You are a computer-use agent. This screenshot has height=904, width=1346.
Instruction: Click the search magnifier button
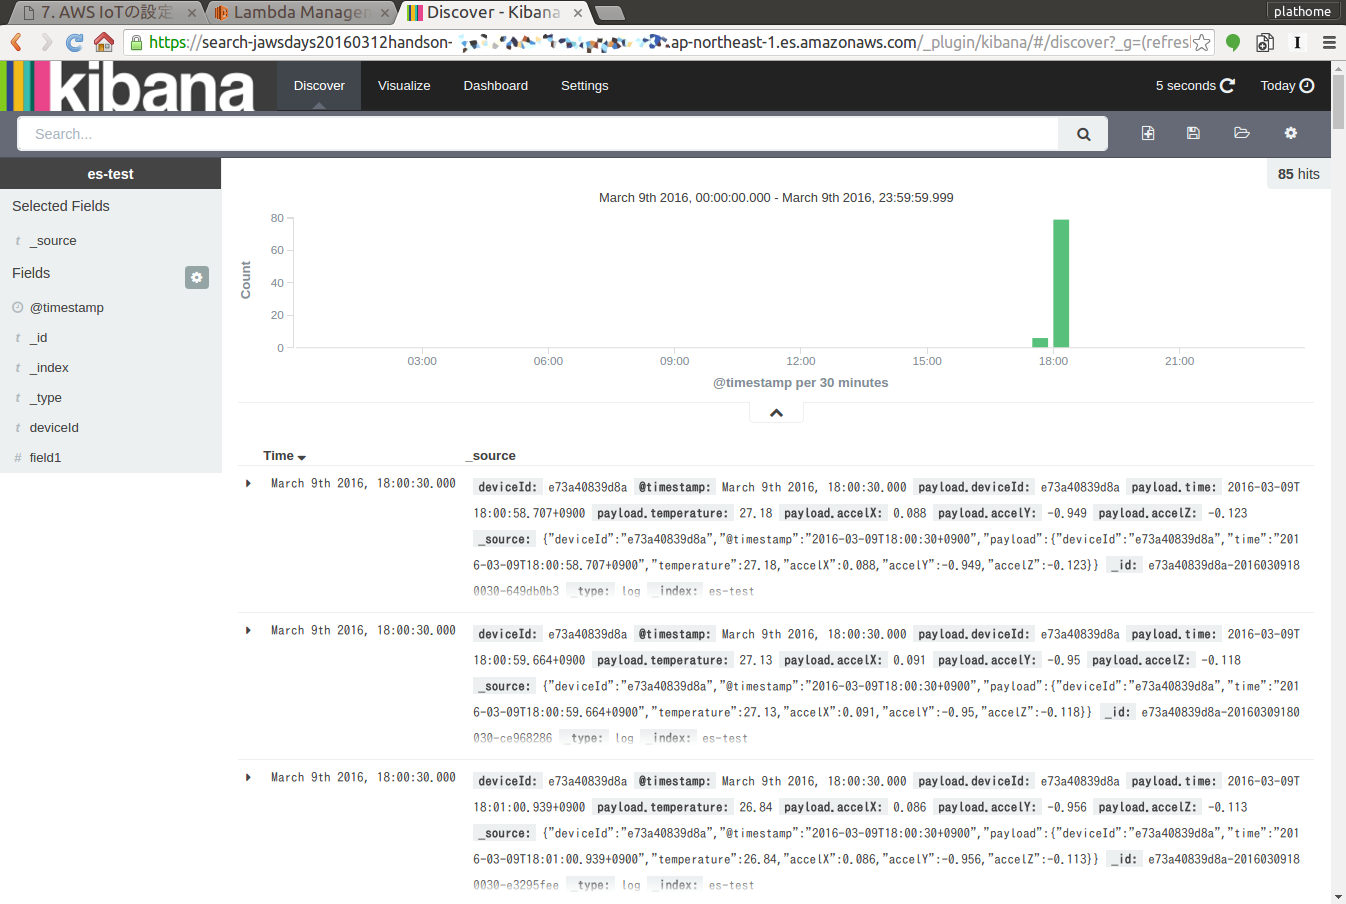tap(1083, 134)
